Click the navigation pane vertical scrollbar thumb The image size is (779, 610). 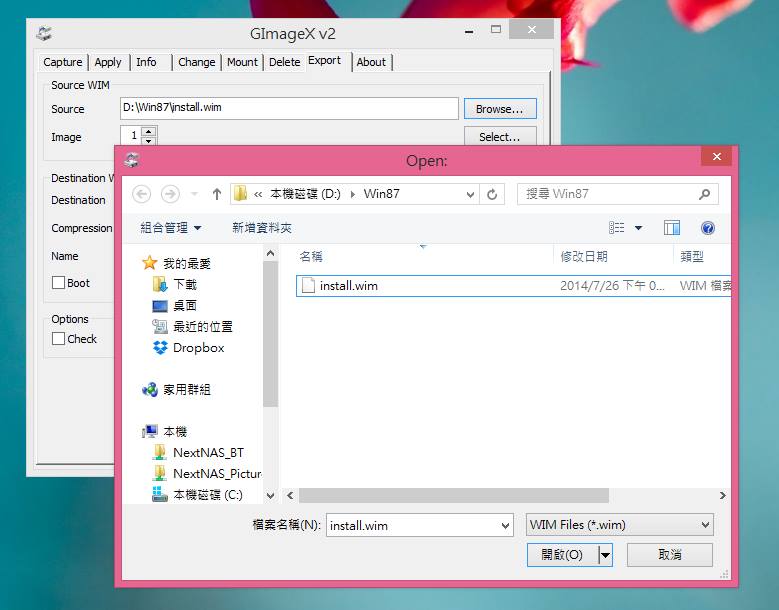point(270,334)
